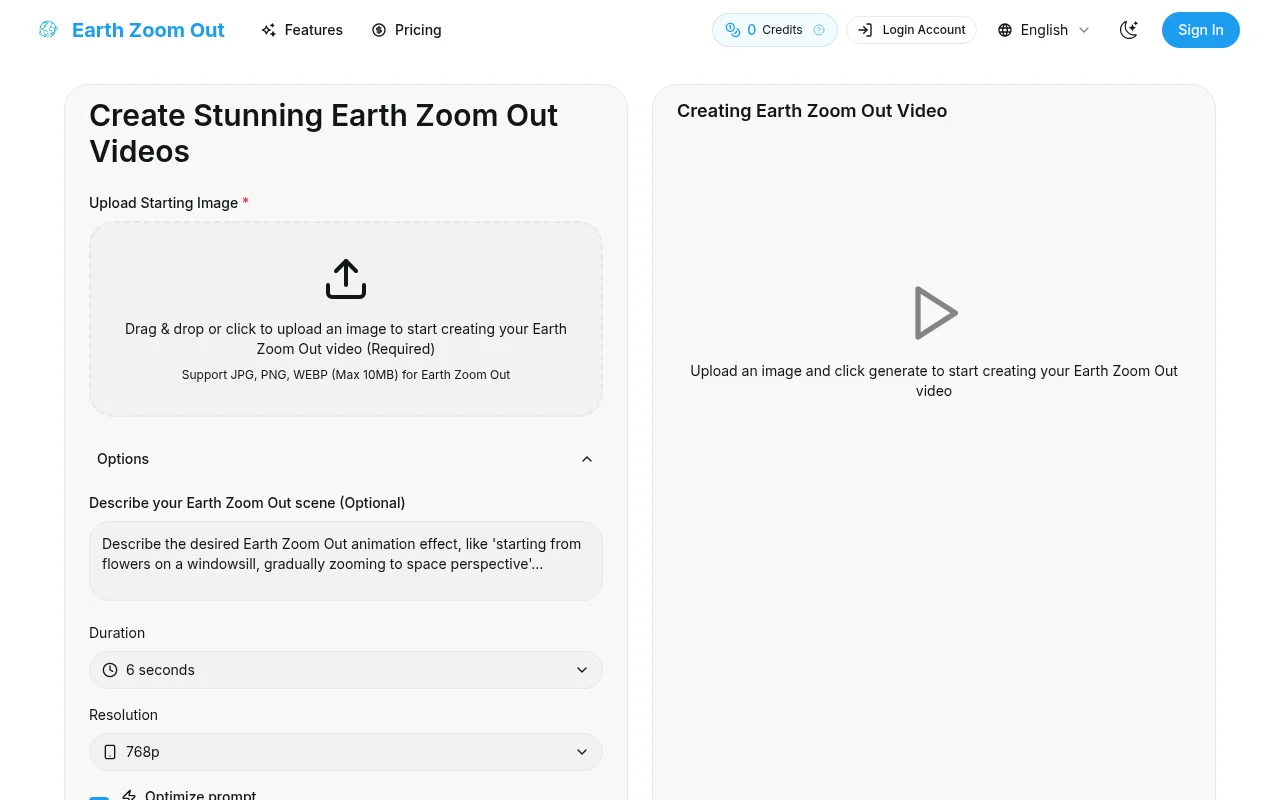The height and width of the screenshot is (800, 1280).
Task: Click the upload arrow icon
Action: click(346, 279)
